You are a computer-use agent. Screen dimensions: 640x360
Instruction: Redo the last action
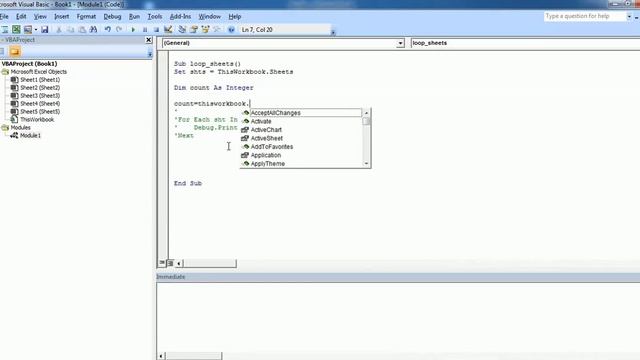tap(119, 29)
